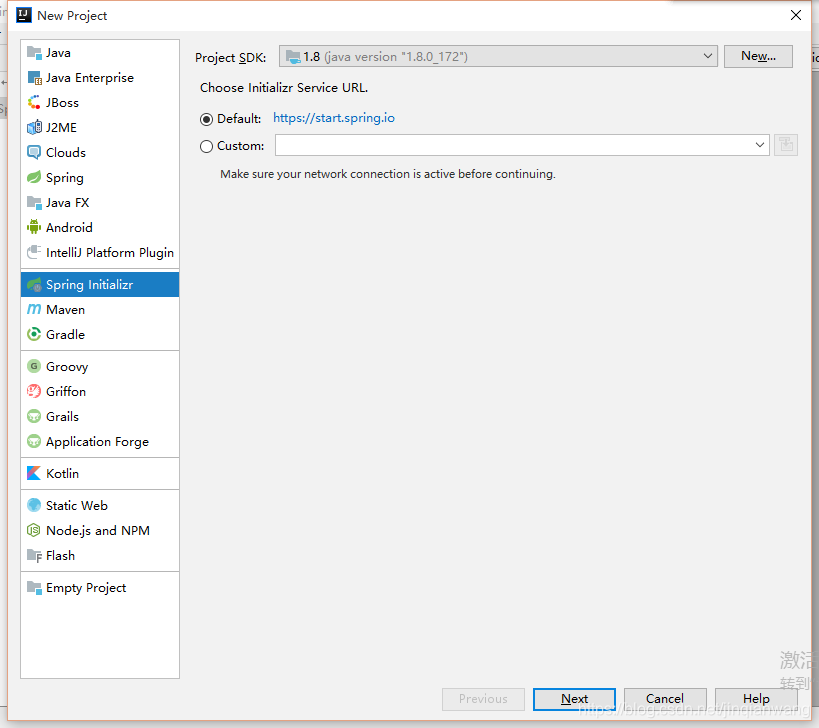The image size is (819, 728).
Task: Click the JBoss colorful icon
Action: tap(34, 102)
